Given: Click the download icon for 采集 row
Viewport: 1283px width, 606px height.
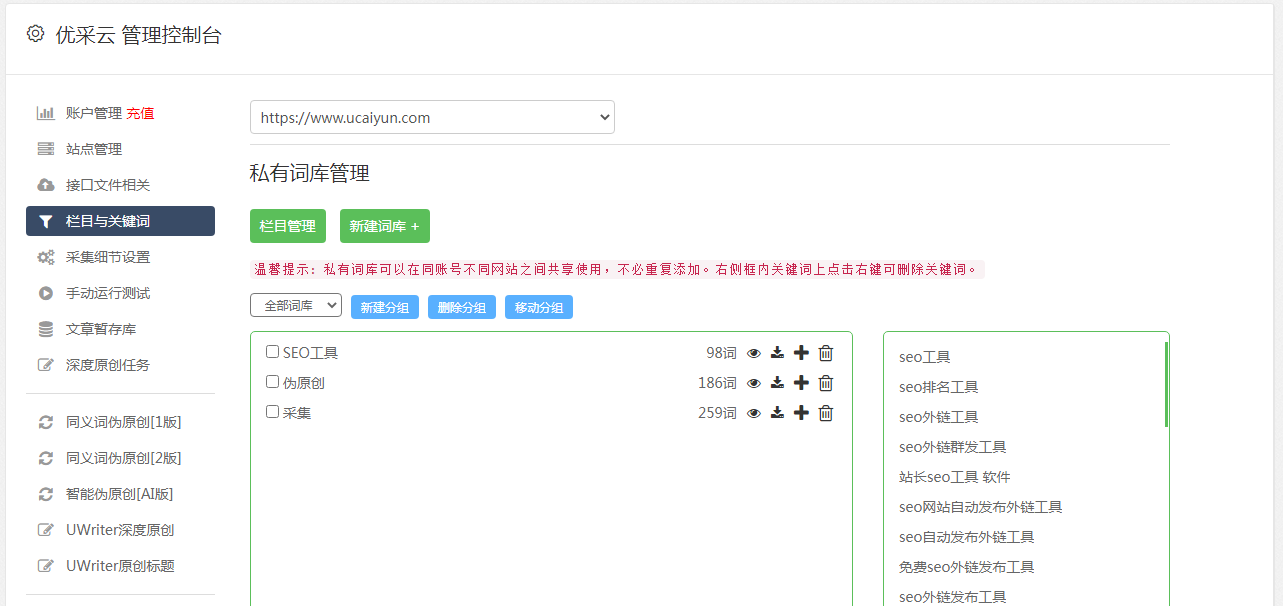Looking at the screenshot, I should [777, 413].
